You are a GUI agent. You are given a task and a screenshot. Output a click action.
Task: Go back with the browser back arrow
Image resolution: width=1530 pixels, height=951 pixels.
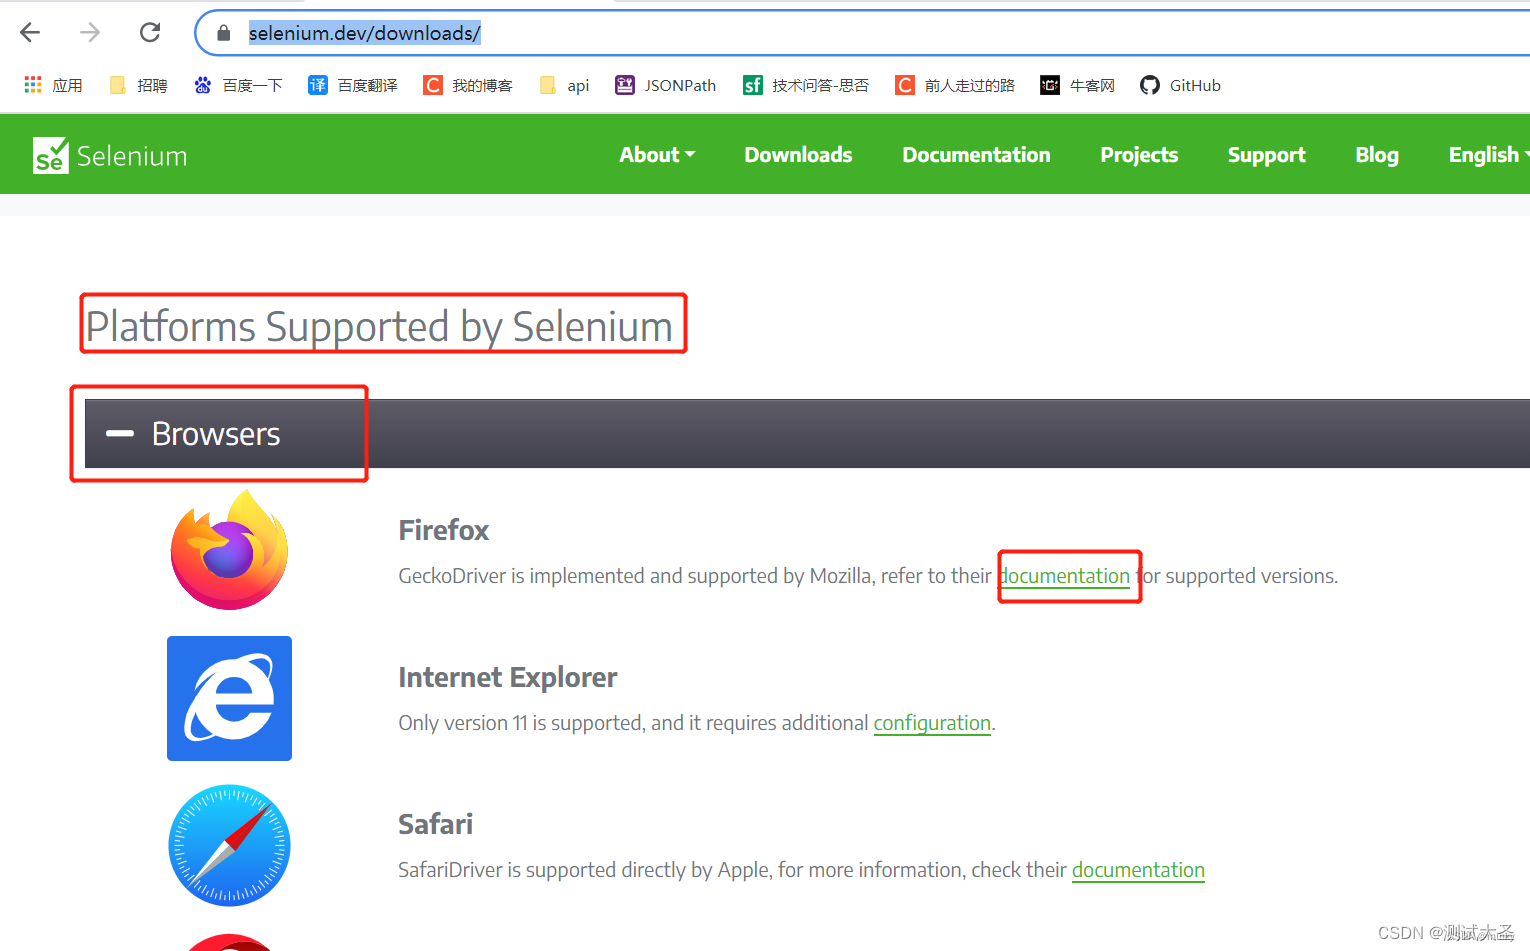[30, 33]
